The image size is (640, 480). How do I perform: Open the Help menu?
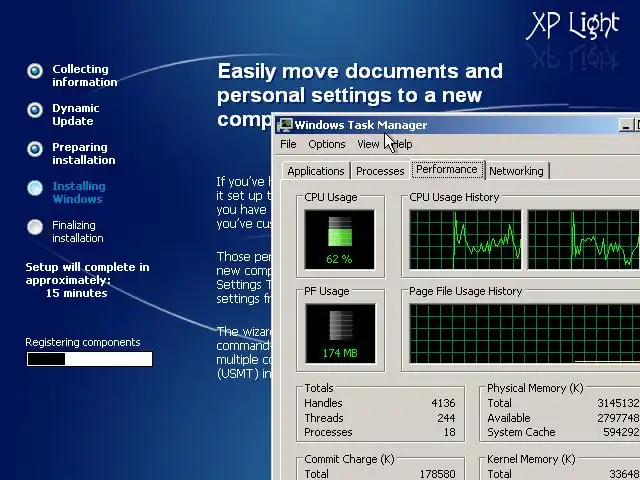[x=402, y=144]
